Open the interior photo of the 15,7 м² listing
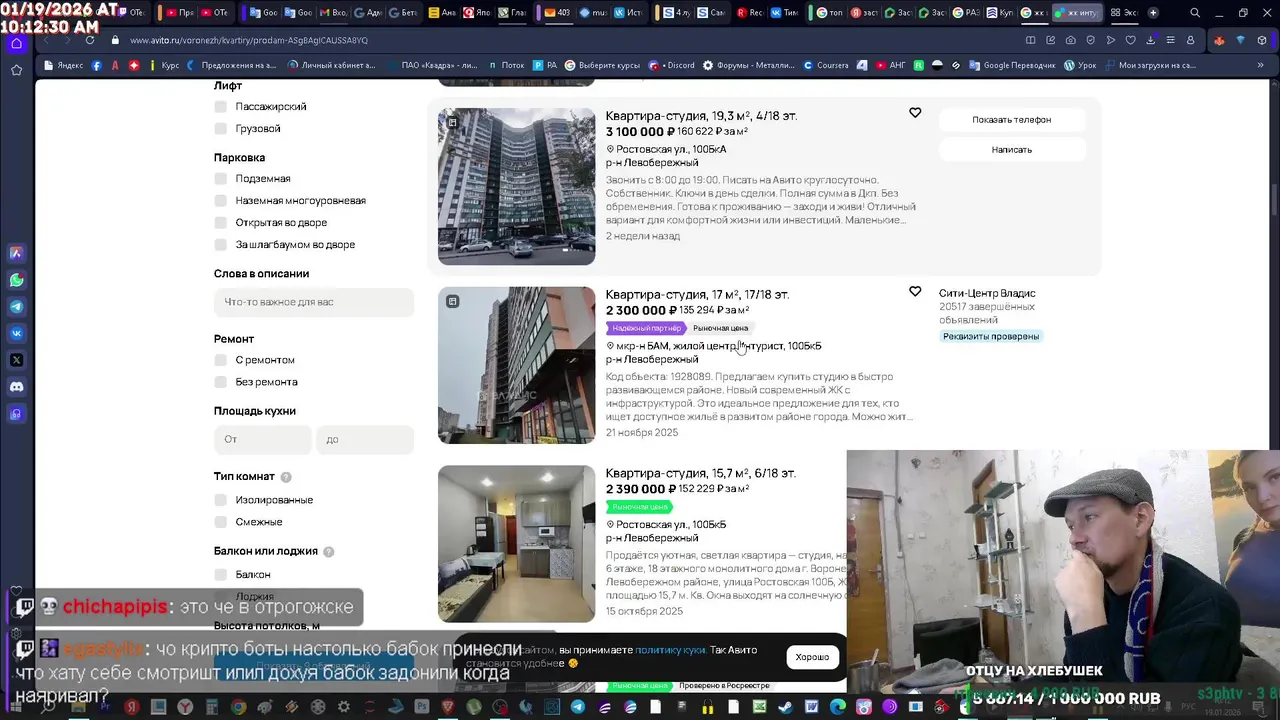1280x720 pixels. 516,544
